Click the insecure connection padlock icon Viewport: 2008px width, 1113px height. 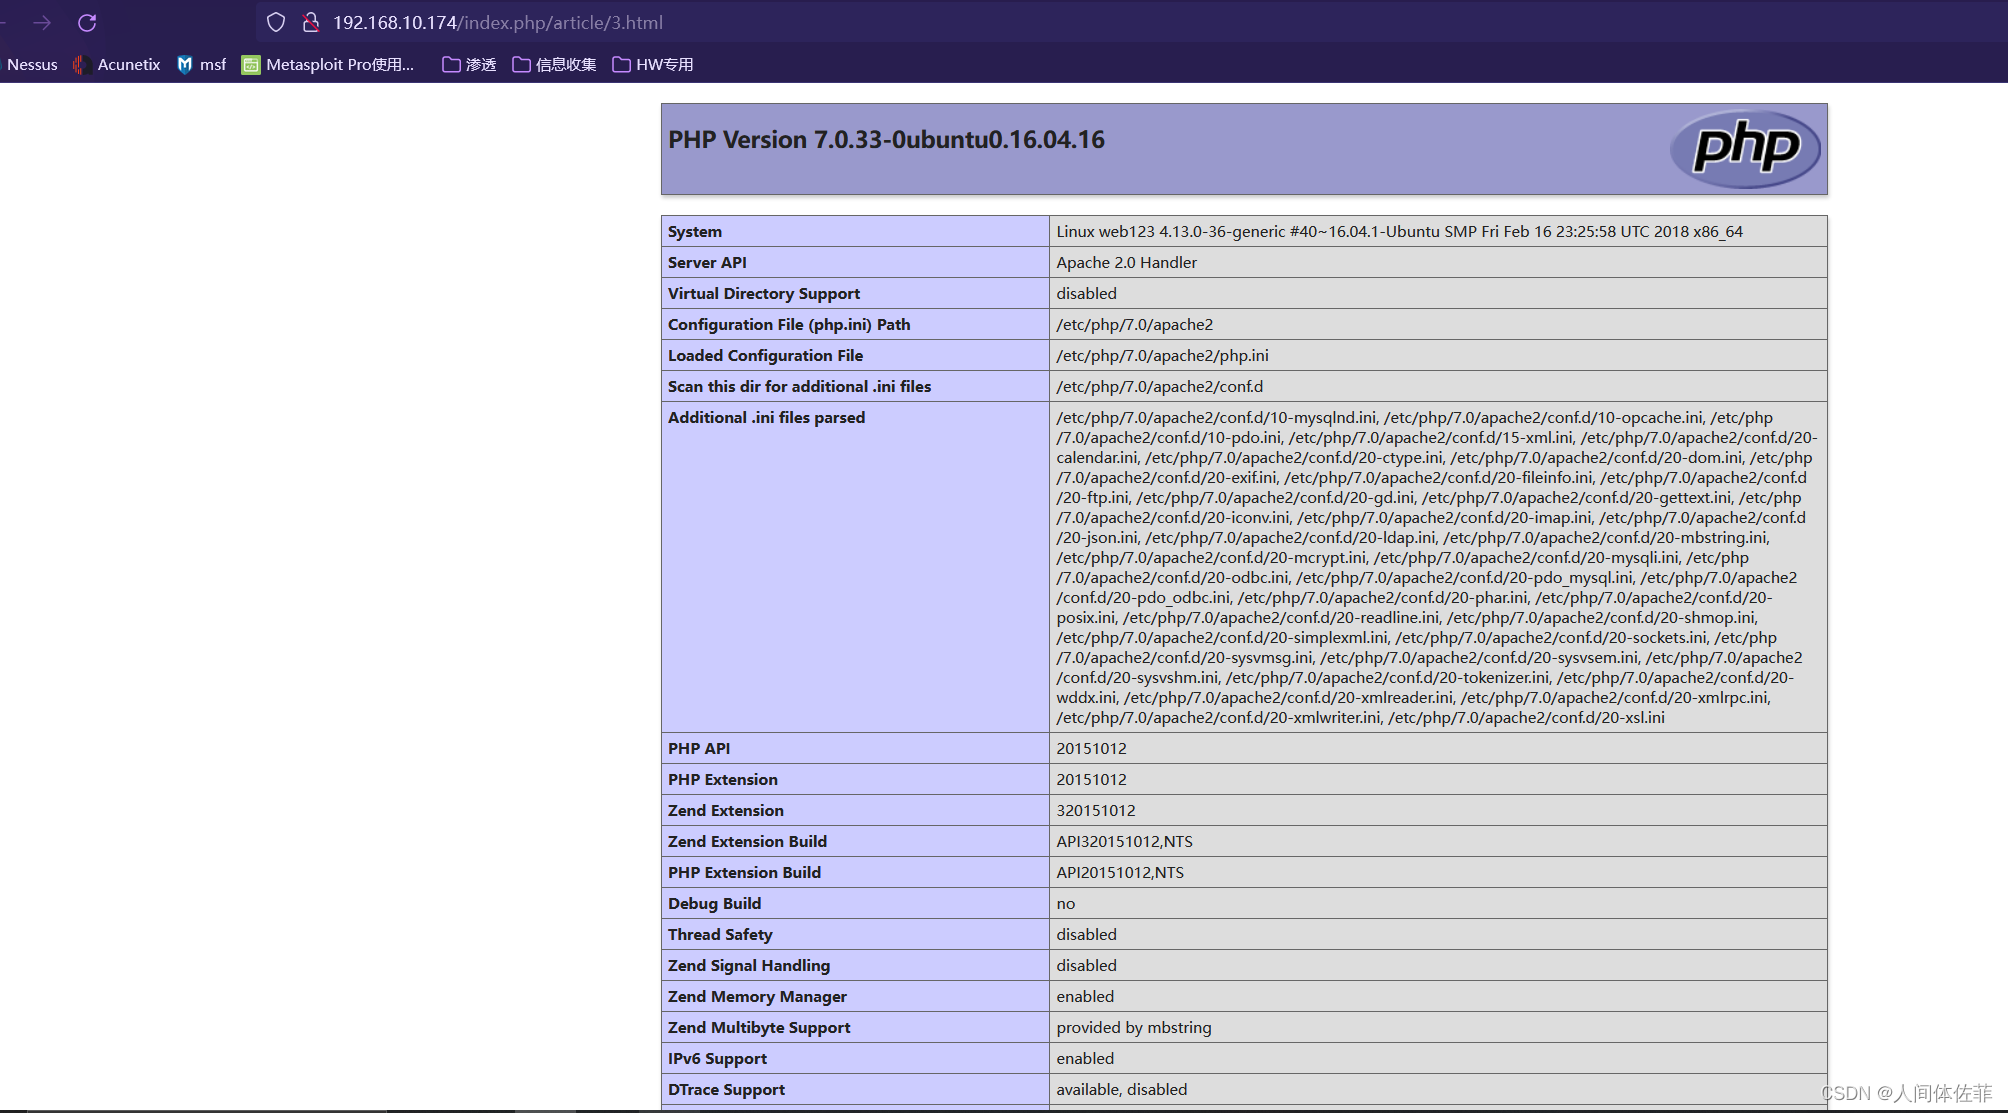click(311, 22)
